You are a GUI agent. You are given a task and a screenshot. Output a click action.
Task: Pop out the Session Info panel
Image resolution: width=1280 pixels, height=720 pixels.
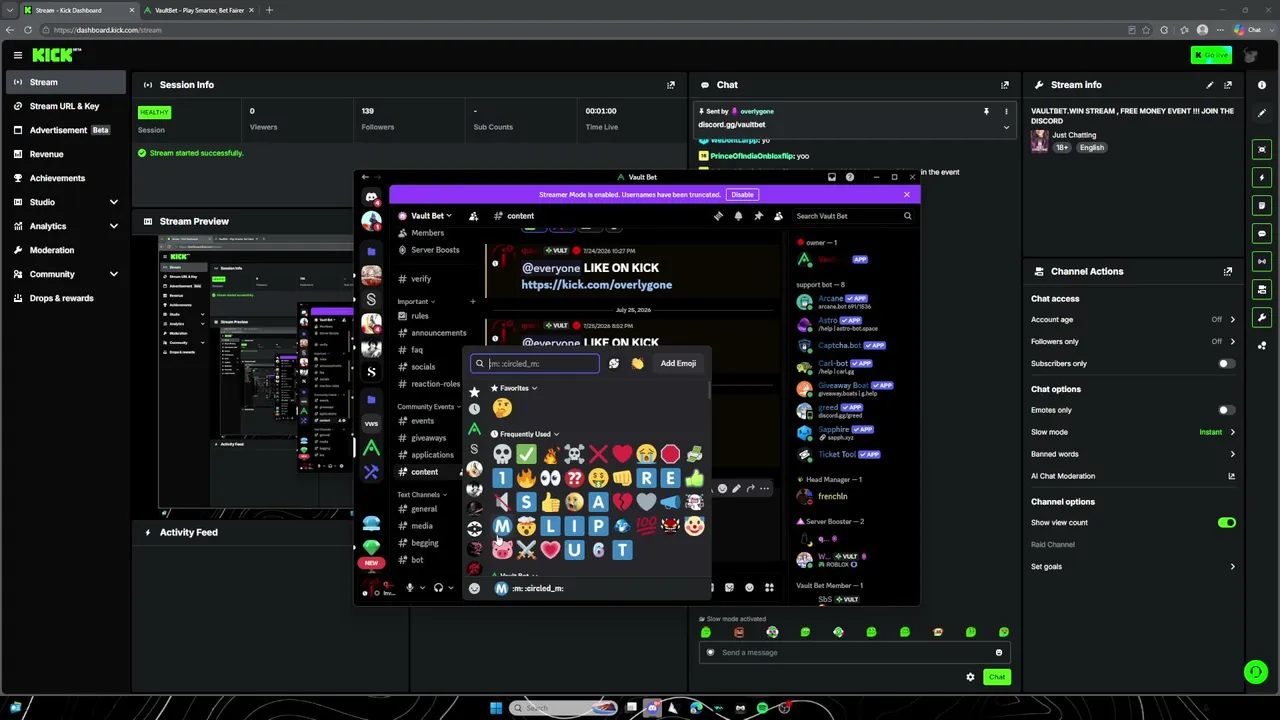tap(671, 85)
